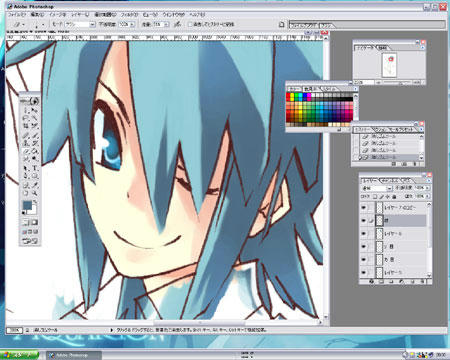This screenshot has height=360, width=450.
Task: Select the Slice tool
Action: click(x=34, y=126)
